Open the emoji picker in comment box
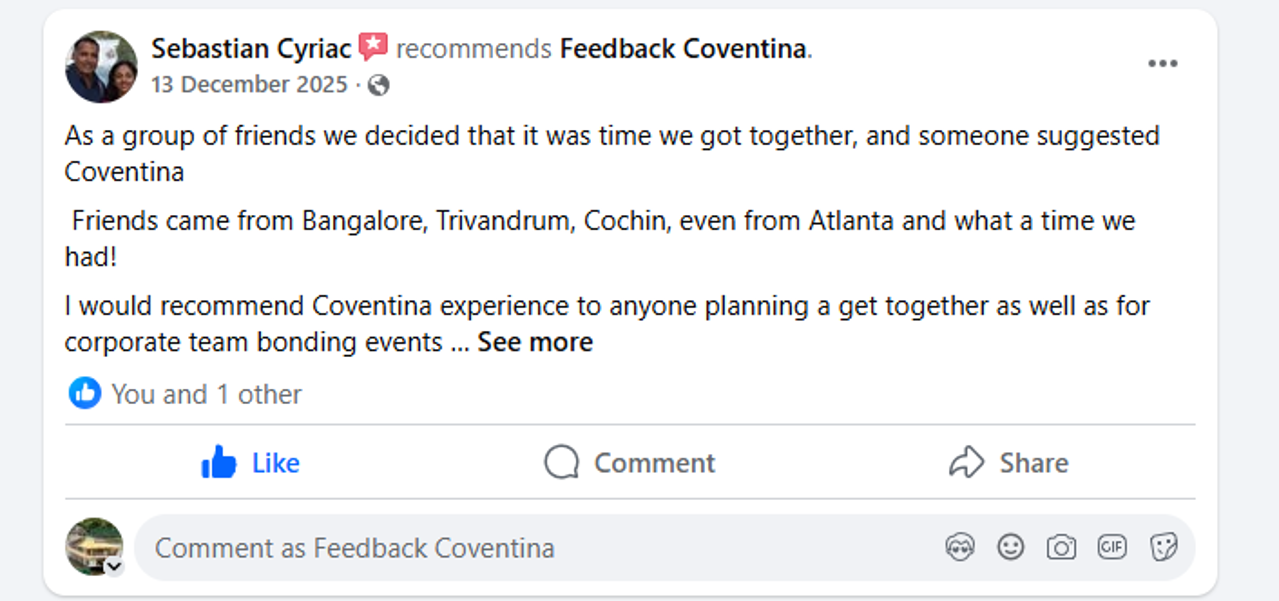1279x601 pixels. (1011, 547)
